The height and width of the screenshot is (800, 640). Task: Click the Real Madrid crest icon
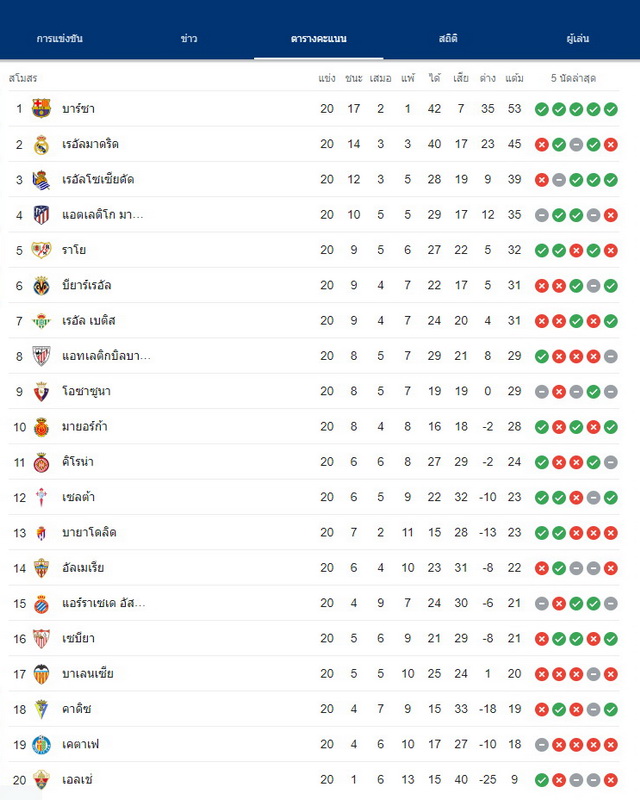point(41,144)
